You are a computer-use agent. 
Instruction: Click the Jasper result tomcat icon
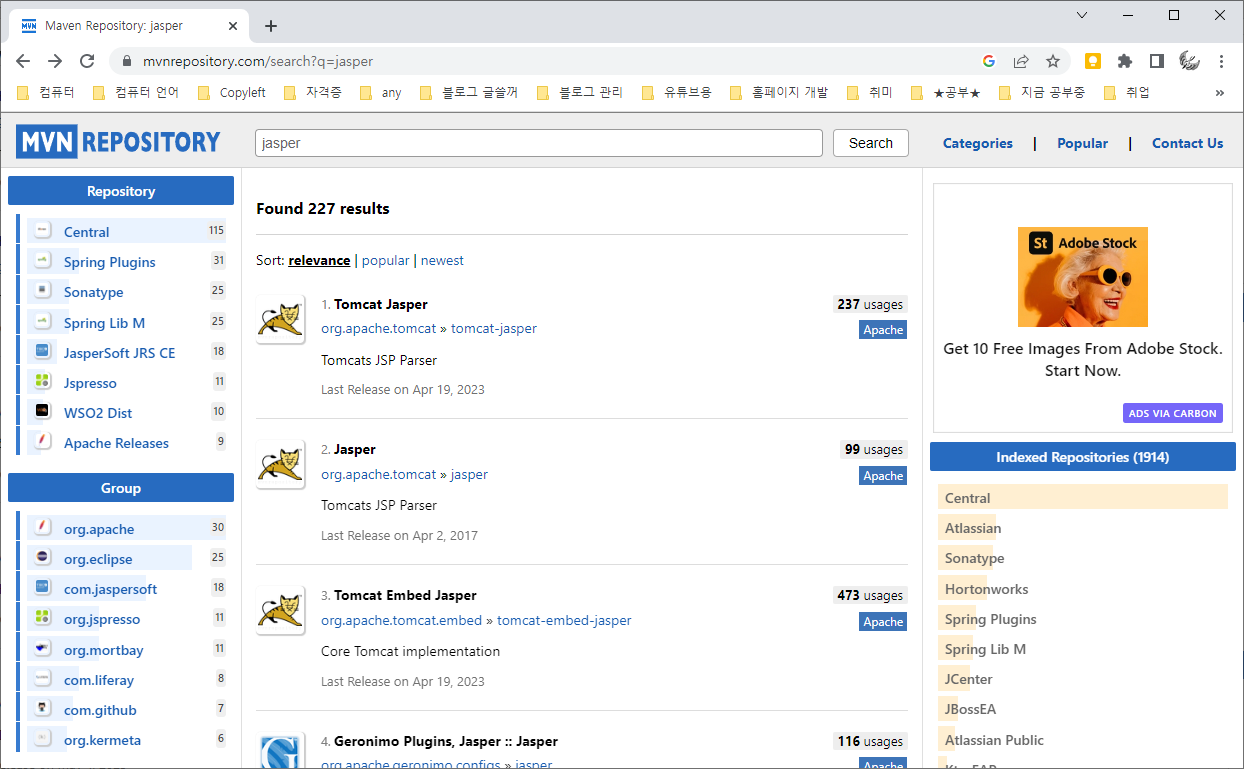(x=280, y=465)
